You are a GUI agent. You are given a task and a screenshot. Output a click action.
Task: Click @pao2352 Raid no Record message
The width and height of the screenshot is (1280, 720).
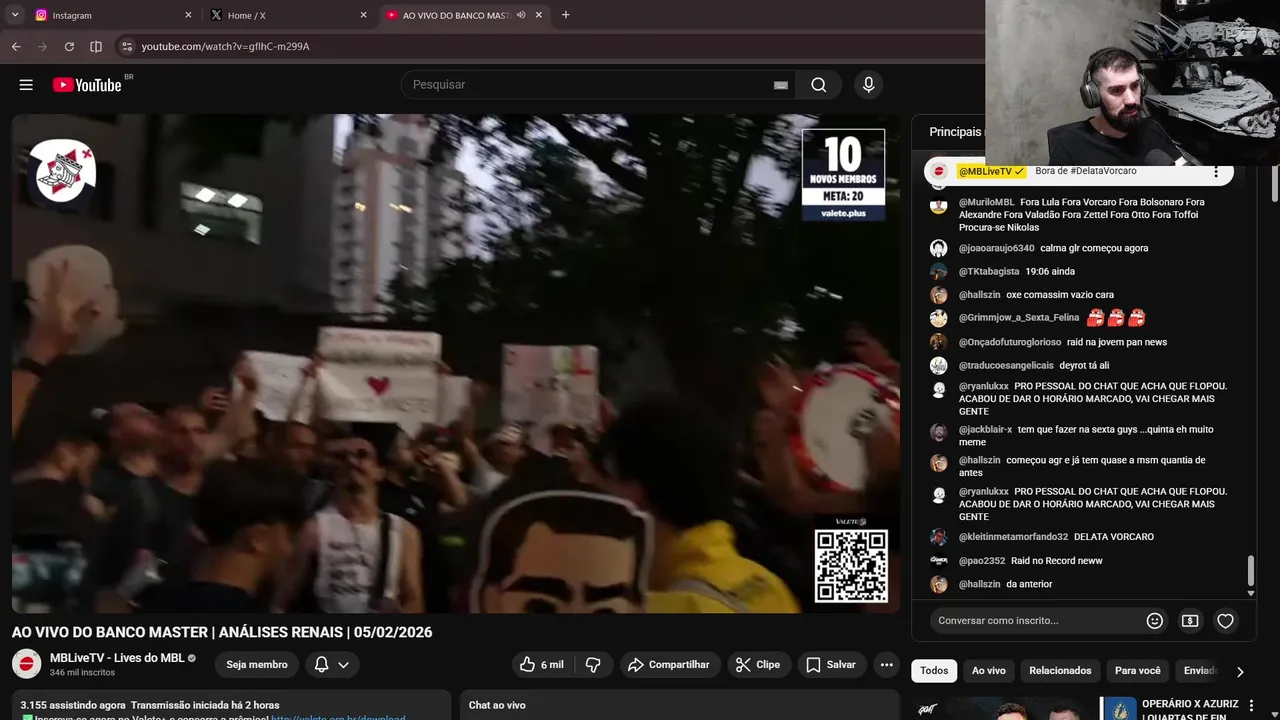tap(1085, 561)
